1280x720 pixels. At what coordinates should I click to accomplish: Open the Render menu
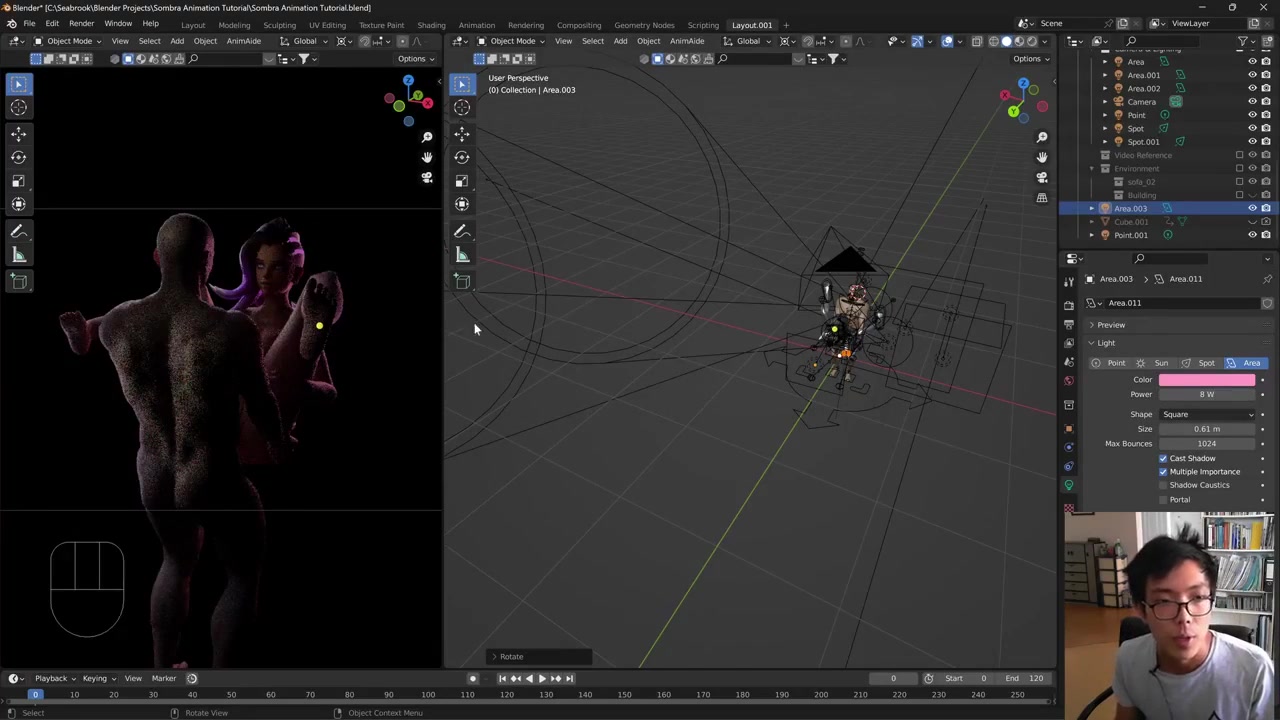81,23
